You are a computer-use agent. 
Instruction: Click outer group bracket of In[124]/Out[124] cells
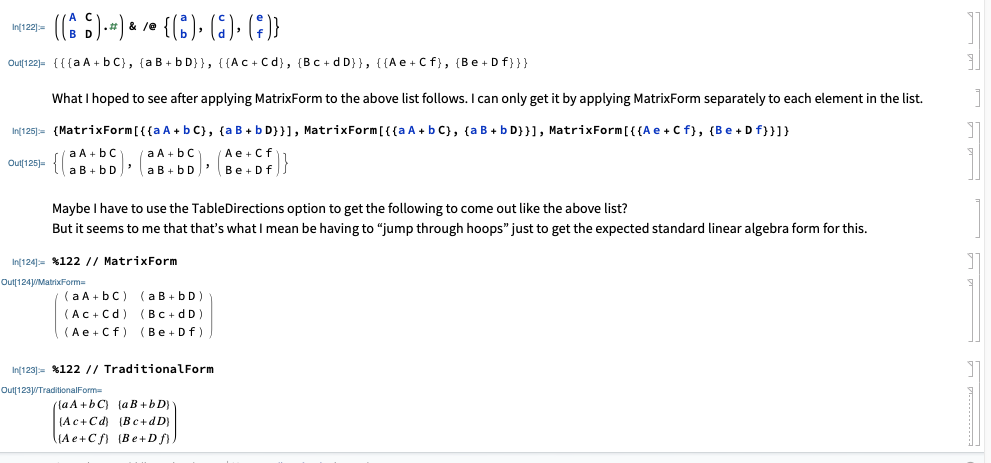[x=978, y=298]
